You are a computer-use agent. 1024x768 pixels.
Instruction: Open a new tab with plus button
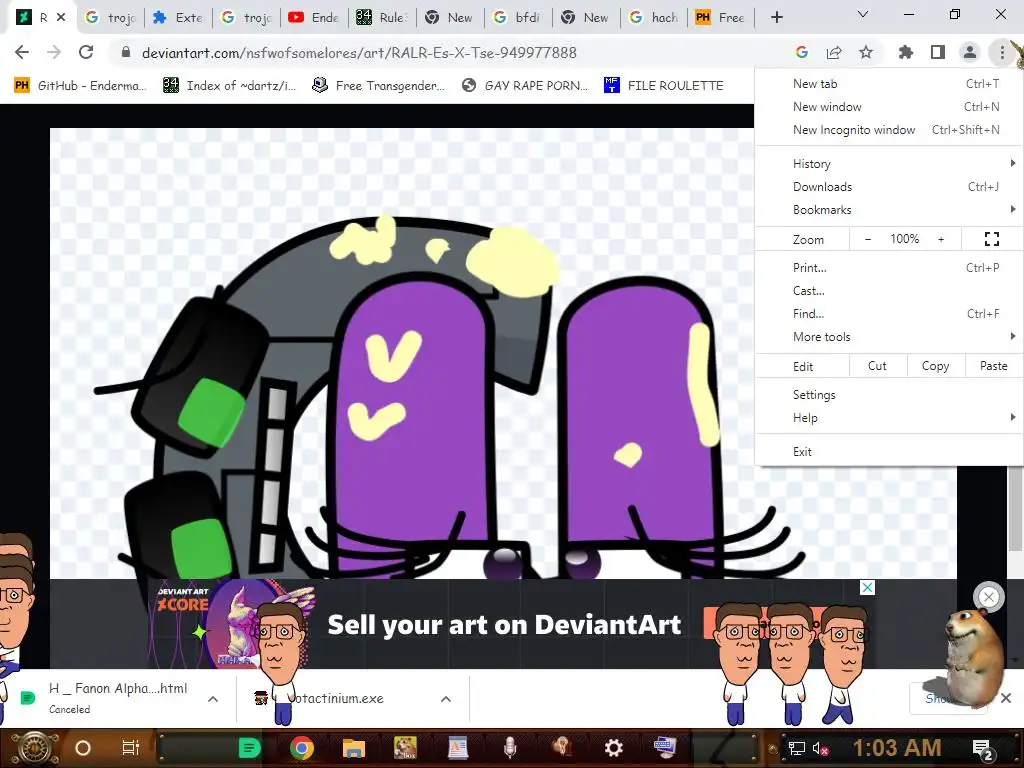coord(776,18)
